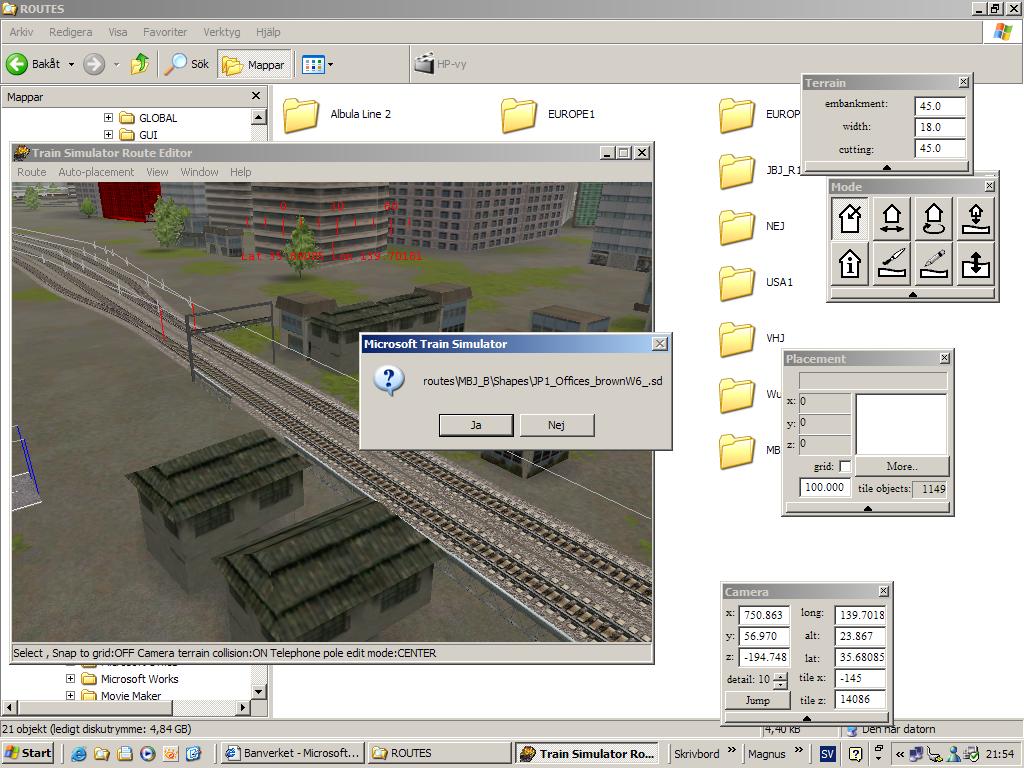The height and width of the screenshot is (768, 1024).
Task: Toggle the Mappar folders pane button
Action: 255,64
